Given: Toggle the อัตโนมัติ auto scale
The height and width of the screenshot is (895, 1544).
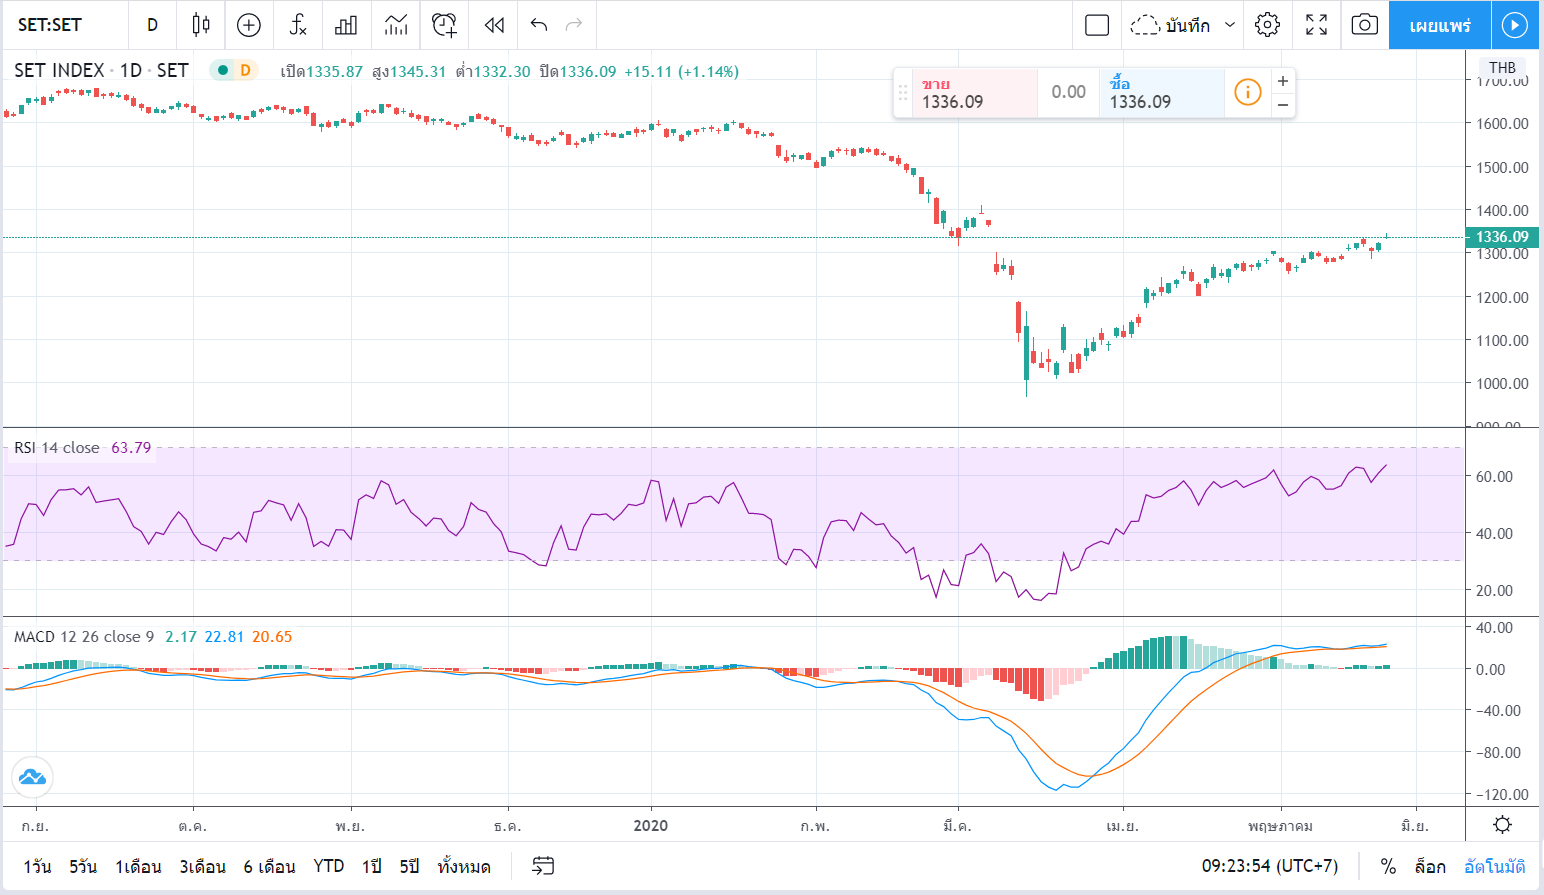Looking at the screenshot, I should (x=1495, y=866).
